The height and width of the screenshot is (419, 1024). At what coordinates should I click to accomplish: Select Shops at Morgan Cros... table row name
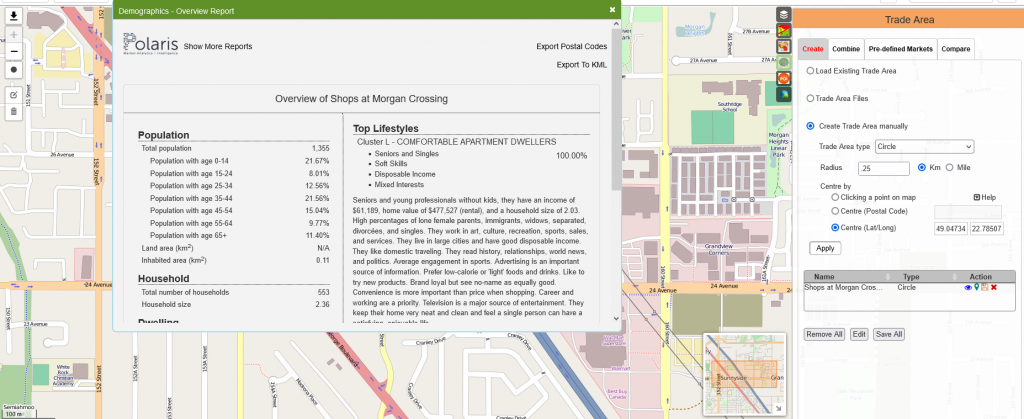(842, 287)
